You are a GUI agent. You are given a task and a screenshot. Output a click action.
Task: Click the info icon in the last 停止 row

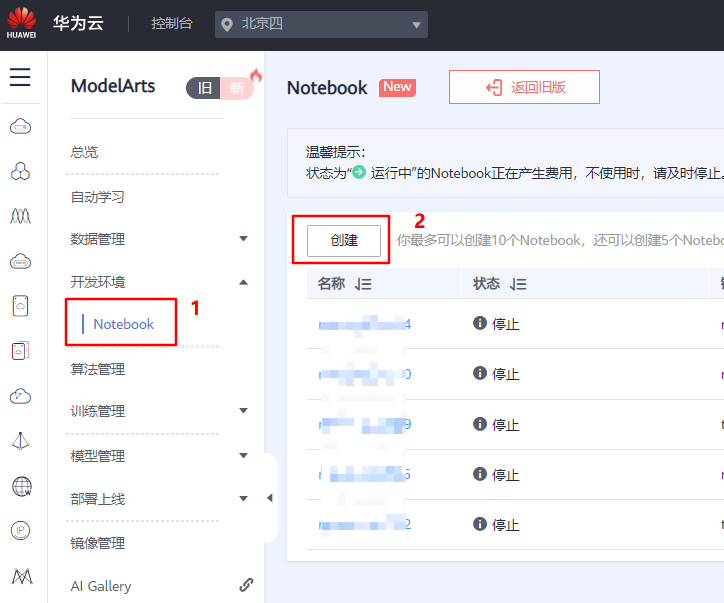tap(480, 524)
